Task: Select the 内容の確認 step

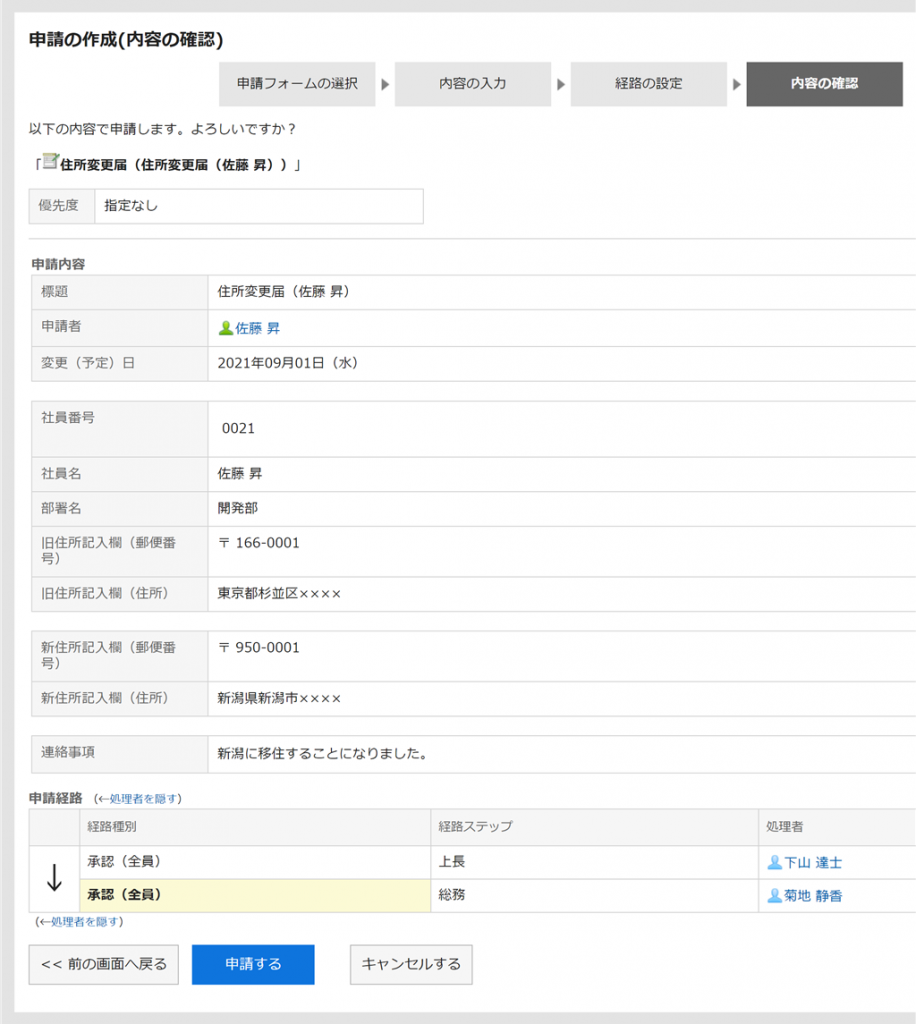Action: (x=825, y=84)
